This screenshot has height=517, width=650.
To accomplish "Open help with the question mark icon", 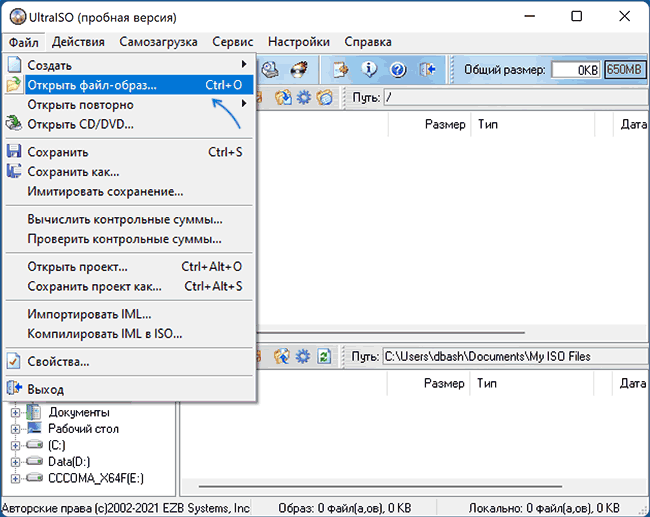I will [x=398, y=70].
